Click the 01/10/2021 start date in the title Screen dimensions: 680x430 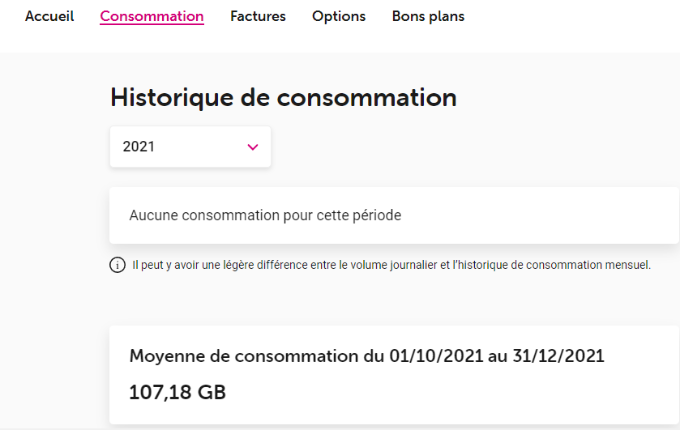pyautogui.click(x=428, y=356)
